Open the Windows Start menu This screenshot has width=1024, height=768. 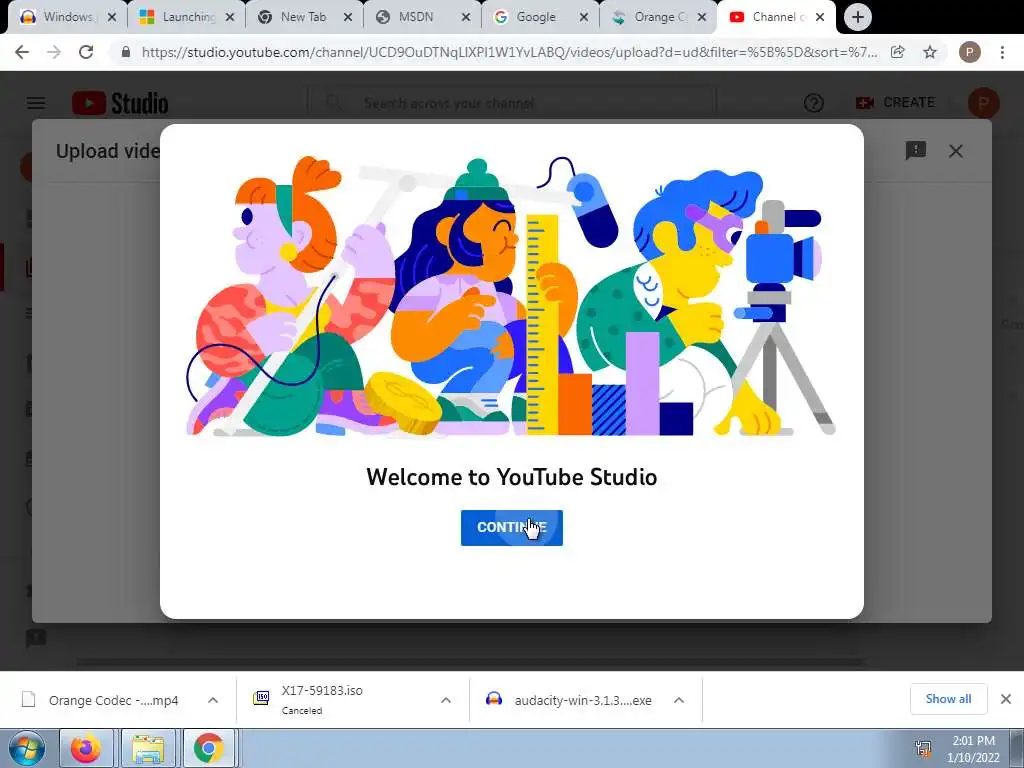click(27, 748)
